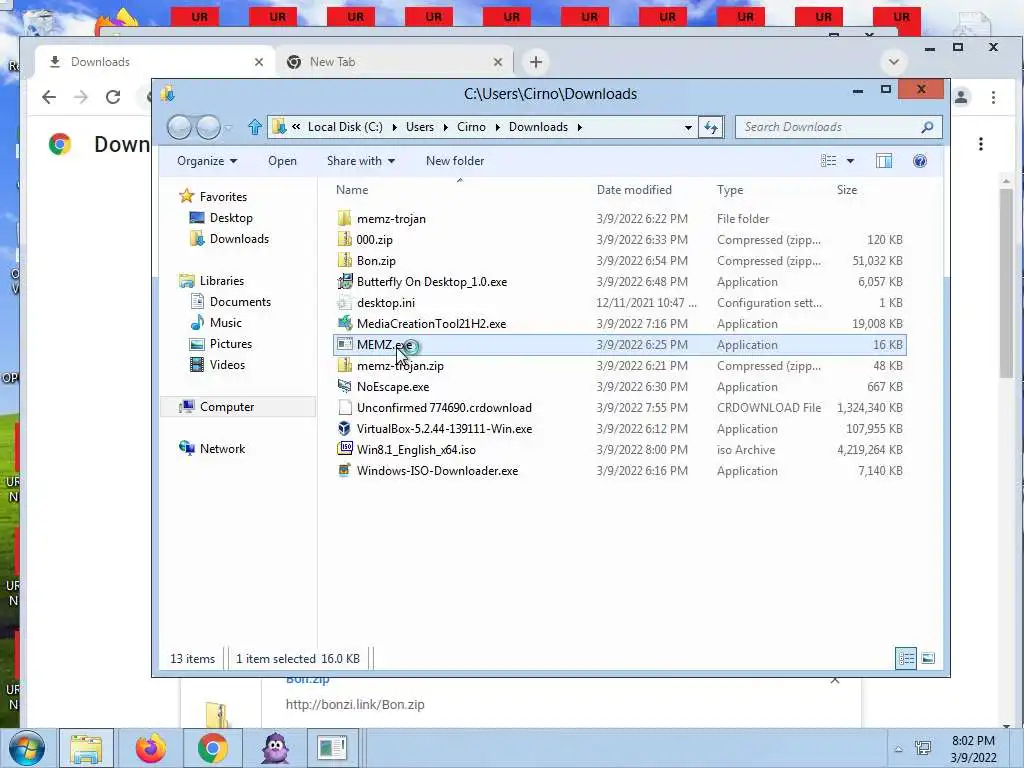Viewport: 1024px width, 768px height.
Task: Open Chrome from the taskbar
Action: (x=213, y=748)
